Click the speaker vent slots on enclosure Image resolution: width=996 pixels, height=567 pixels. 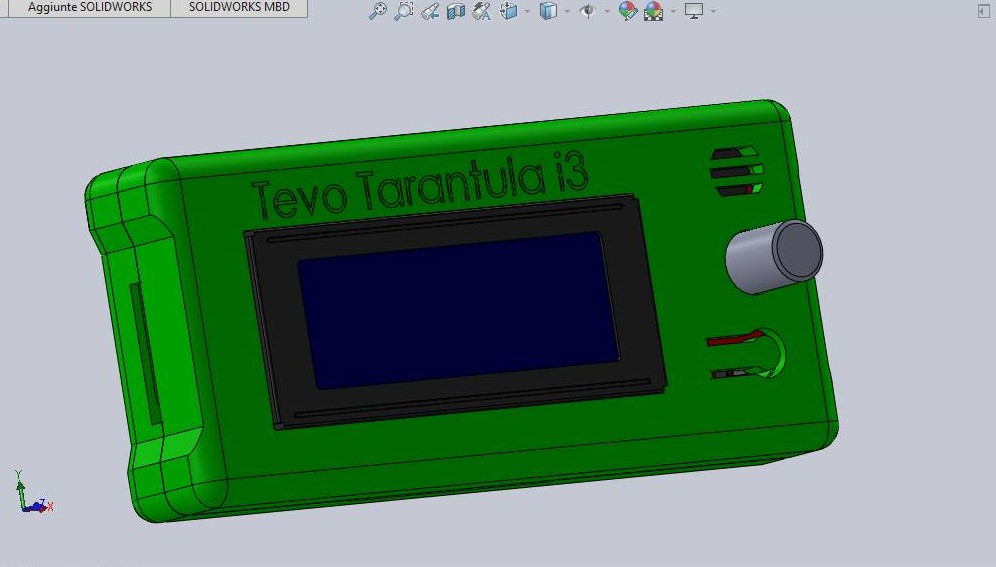pyautogui.click(x=737, y=171)
